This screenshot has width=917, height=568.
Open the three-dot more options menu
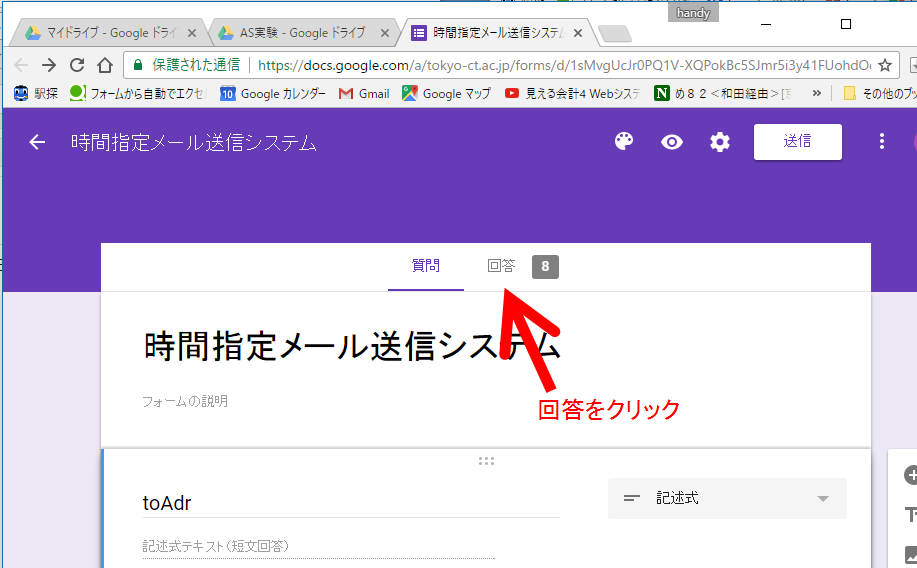tap(882, 142)
